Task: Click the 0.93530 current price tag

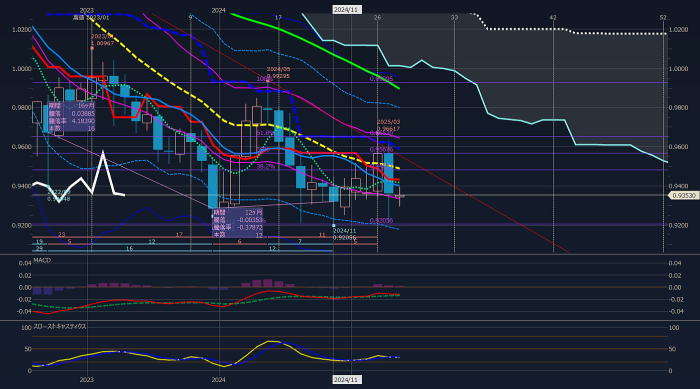Action: click(683, 196)
